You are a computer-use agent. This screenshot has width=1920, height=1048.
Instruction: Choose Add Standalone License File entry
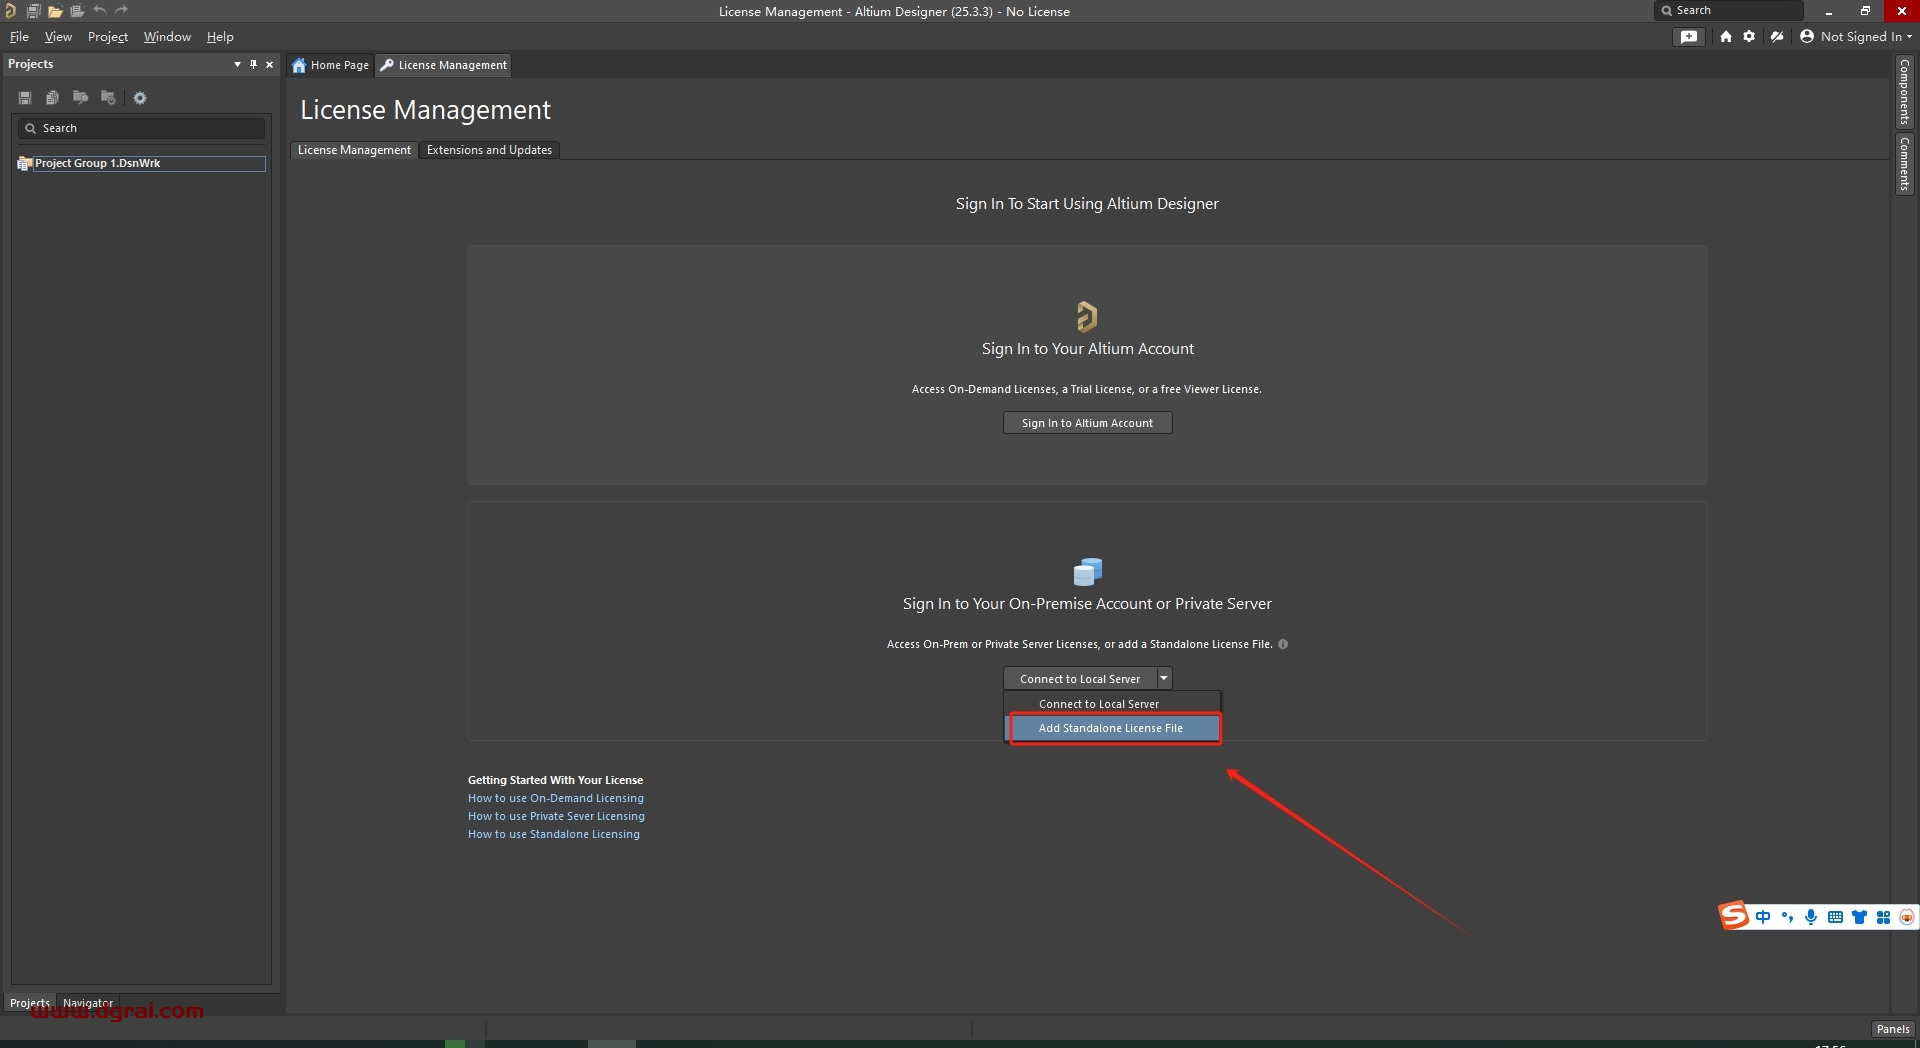(x=1113, y=728)
